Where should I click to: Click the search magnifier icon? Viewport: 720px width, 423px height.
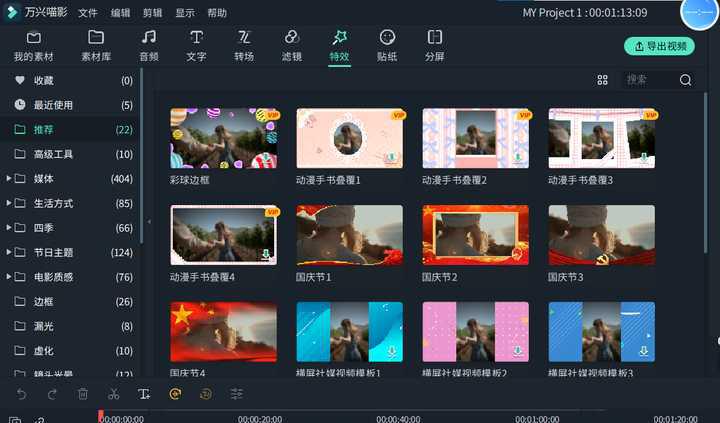[x=685, y=80]
